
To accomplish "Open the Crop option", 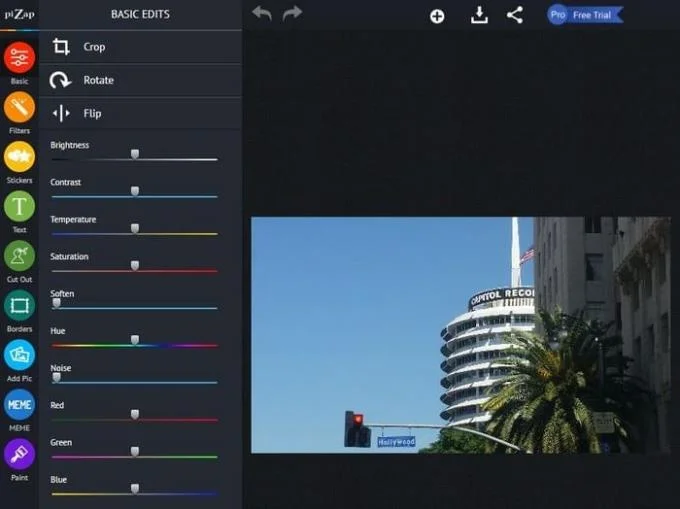I will coord(140,47).
